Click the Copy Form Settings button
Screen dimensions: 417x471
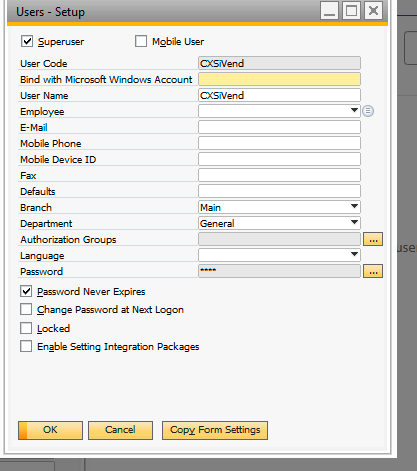(x=215, y=430)
